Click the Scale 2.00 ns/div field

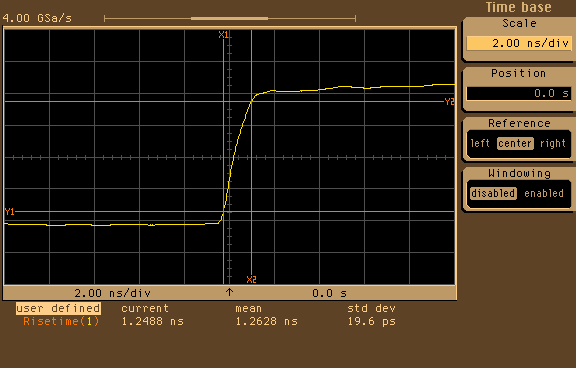(519, 43)
